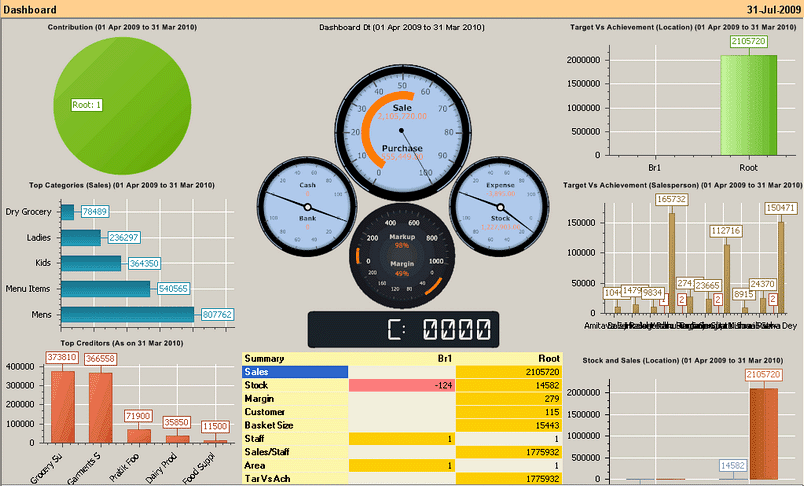Select the Garments S bar labeled 366558
The image size is (804, 486).
click(100, 407)
